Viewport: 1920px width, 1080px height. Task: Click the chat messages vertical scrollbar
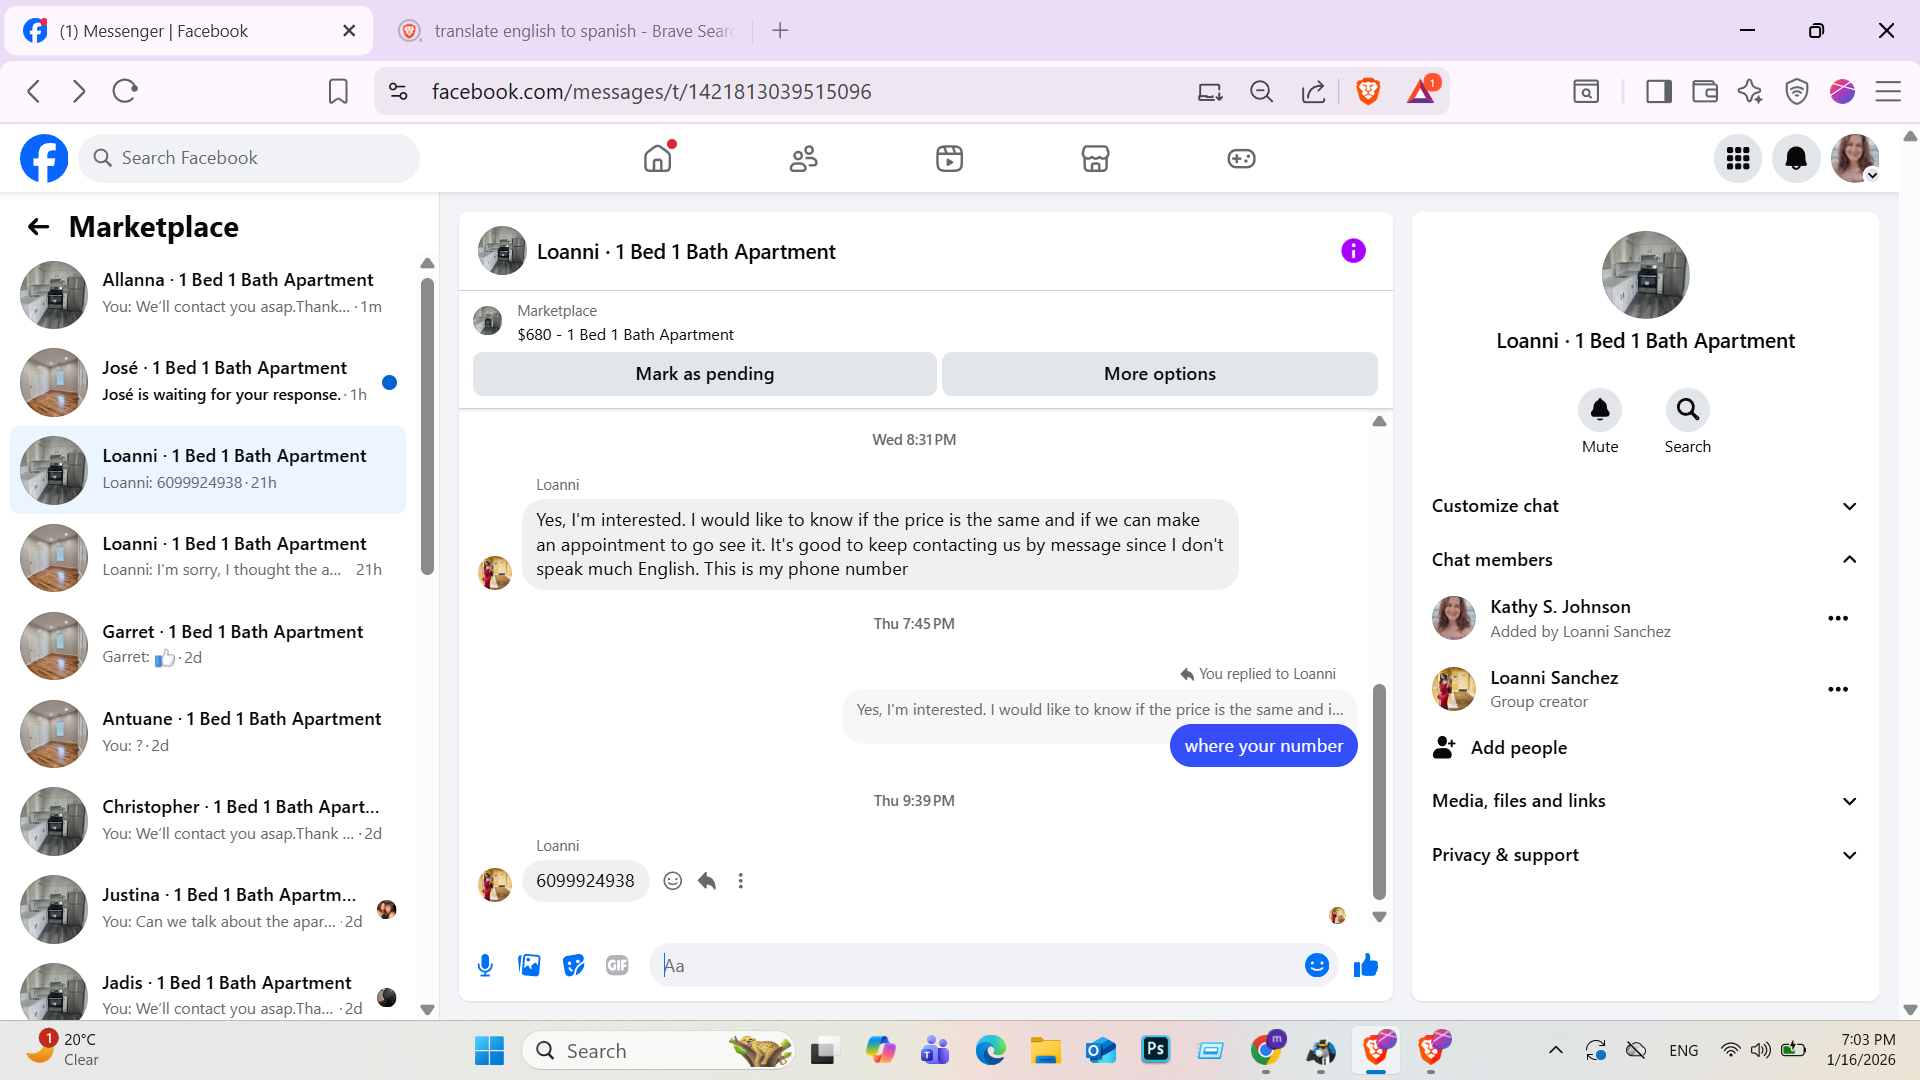coord(1379,790)
